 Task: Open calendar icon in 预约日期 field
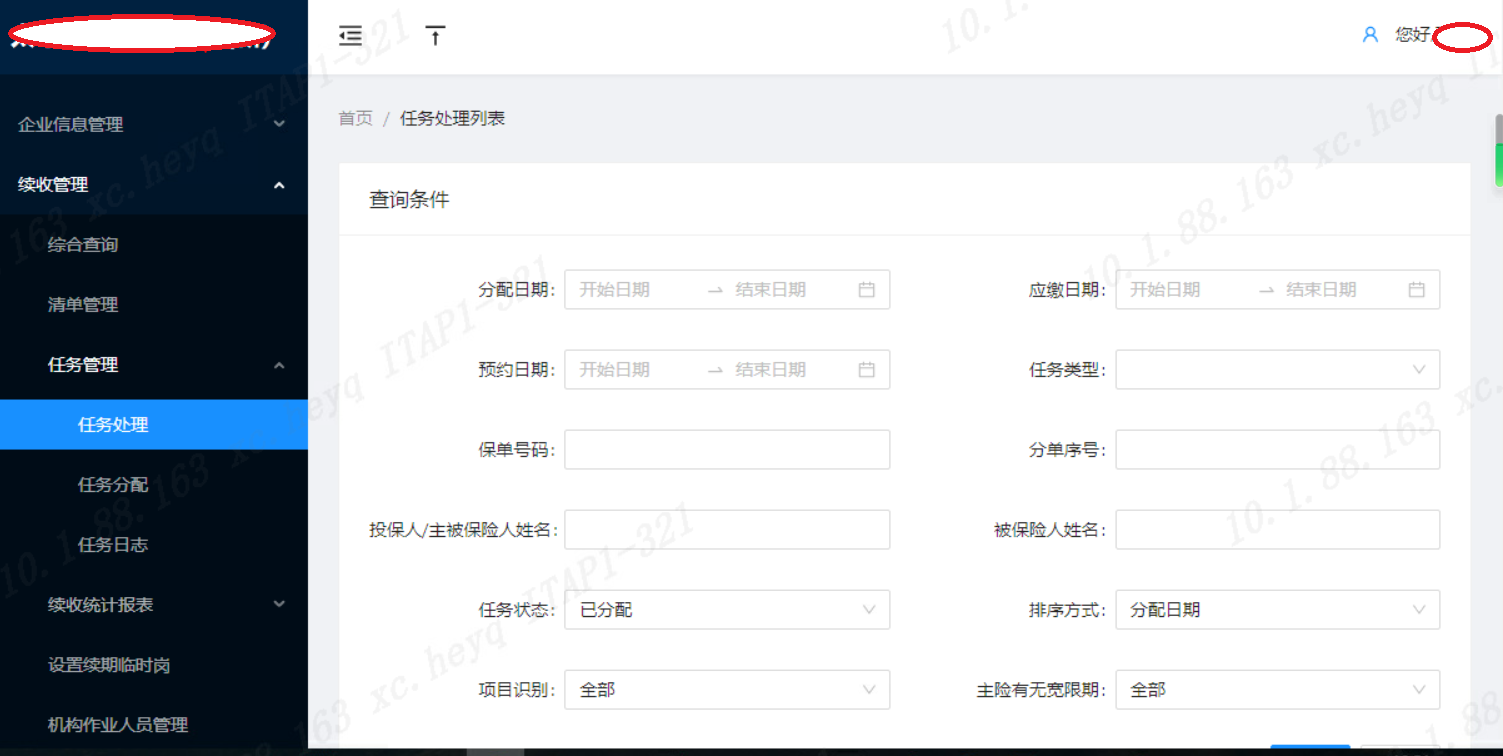[867, 370]
